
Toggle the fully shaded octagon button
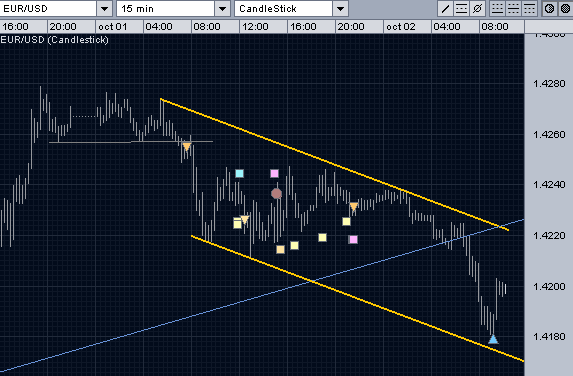coord(566,8)
